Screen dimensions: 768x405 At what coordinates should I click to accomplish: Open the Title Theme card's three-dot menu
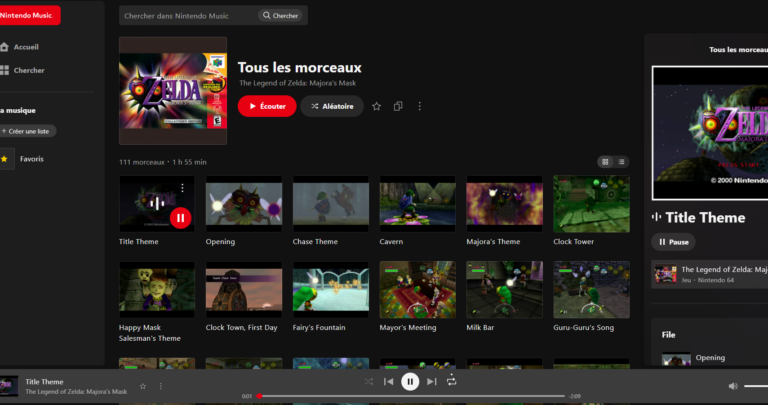pos(182,188)
